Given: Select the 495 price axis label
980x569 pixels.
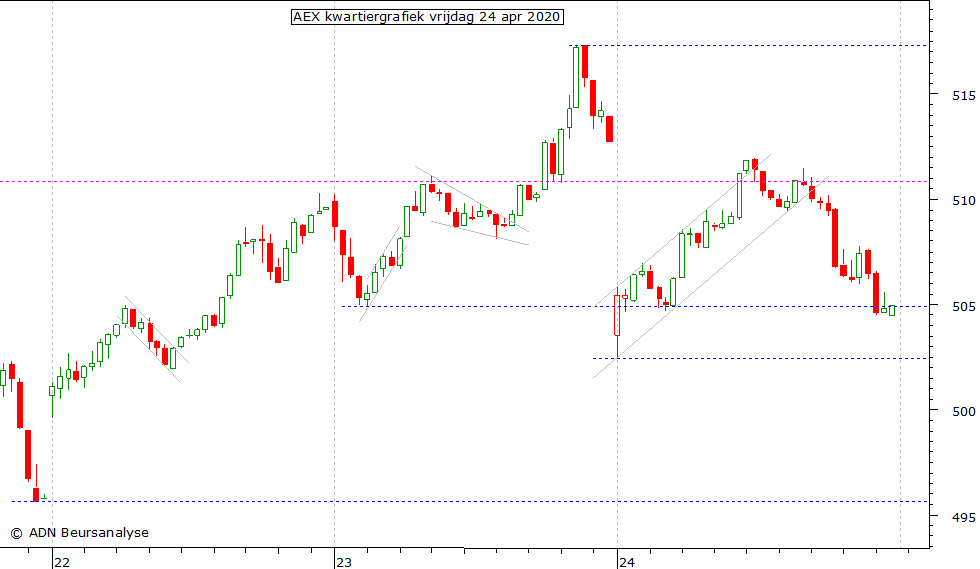Looking at the screenshot, I should coord(963,517).
